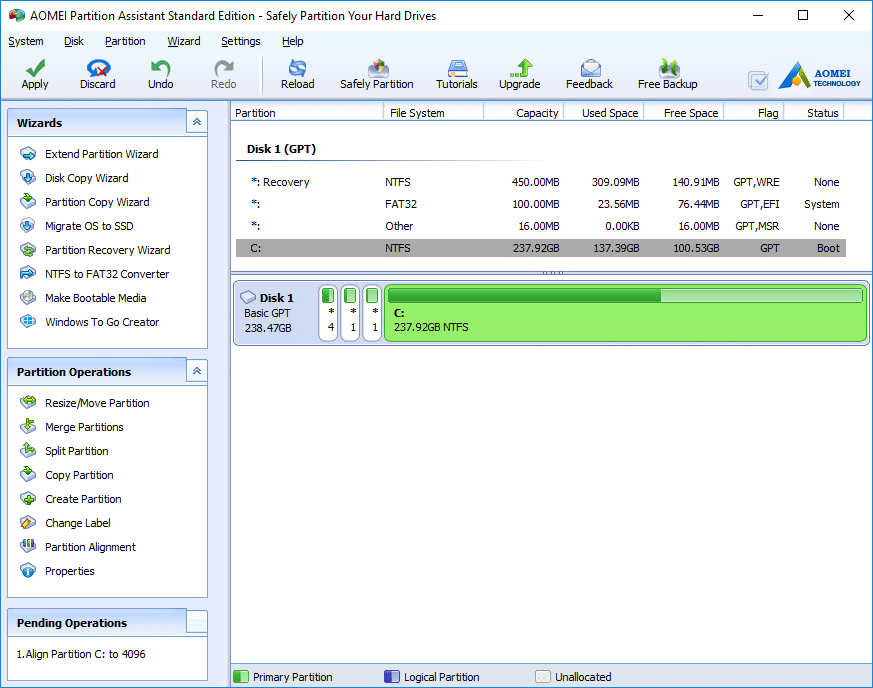The height and width of the screenshot is (688, 873).
Task: Click the Logical Partition legend swatch
Action: tap(392, 676)
